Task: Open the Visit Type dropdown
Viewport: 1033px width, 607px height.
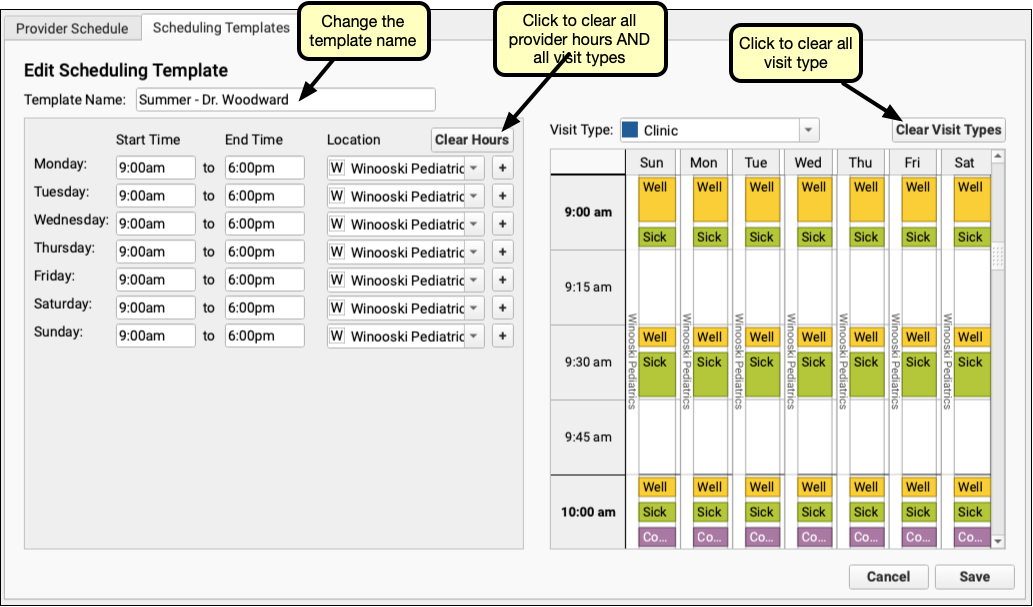Action: coord(809,130)
